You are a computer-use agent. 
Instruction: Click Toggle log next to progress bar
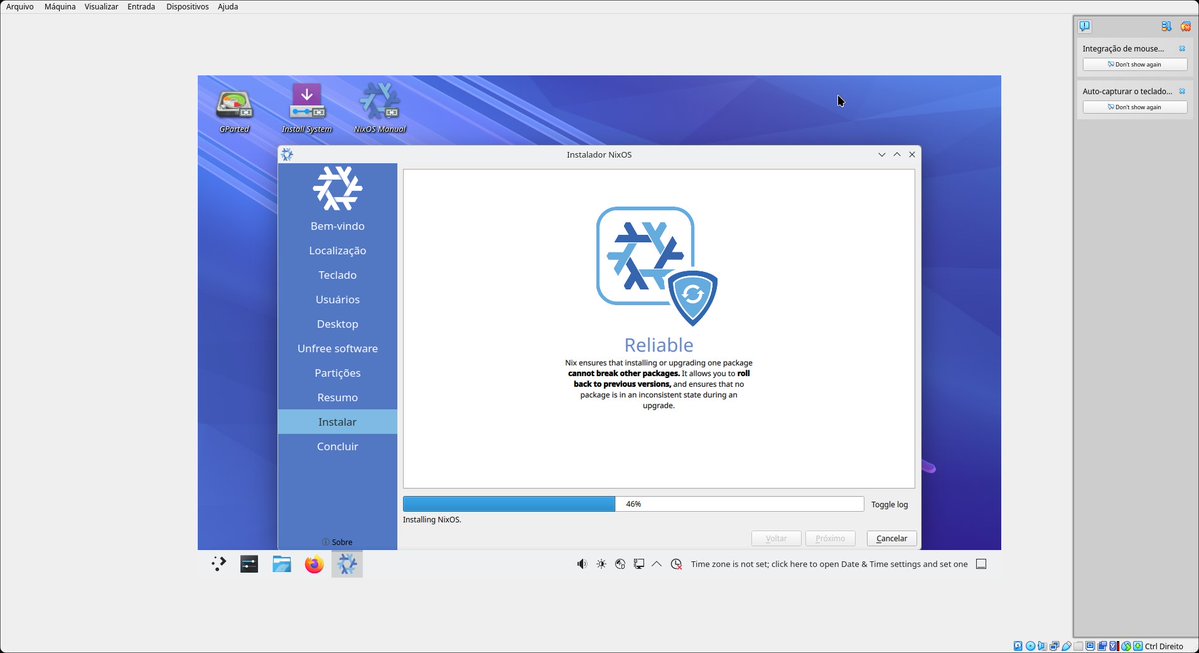click(889, 505)
